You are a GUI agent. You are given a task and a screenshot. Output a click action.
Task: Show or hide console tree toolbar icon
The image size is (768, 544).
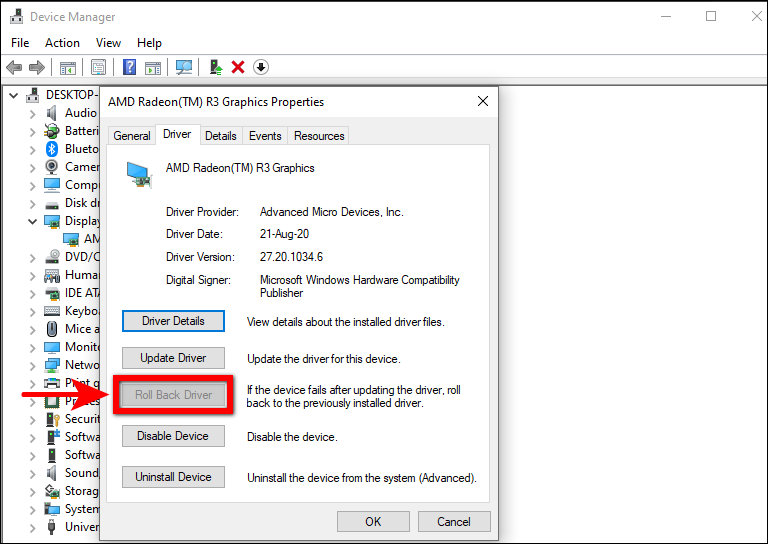coord(68,68)
